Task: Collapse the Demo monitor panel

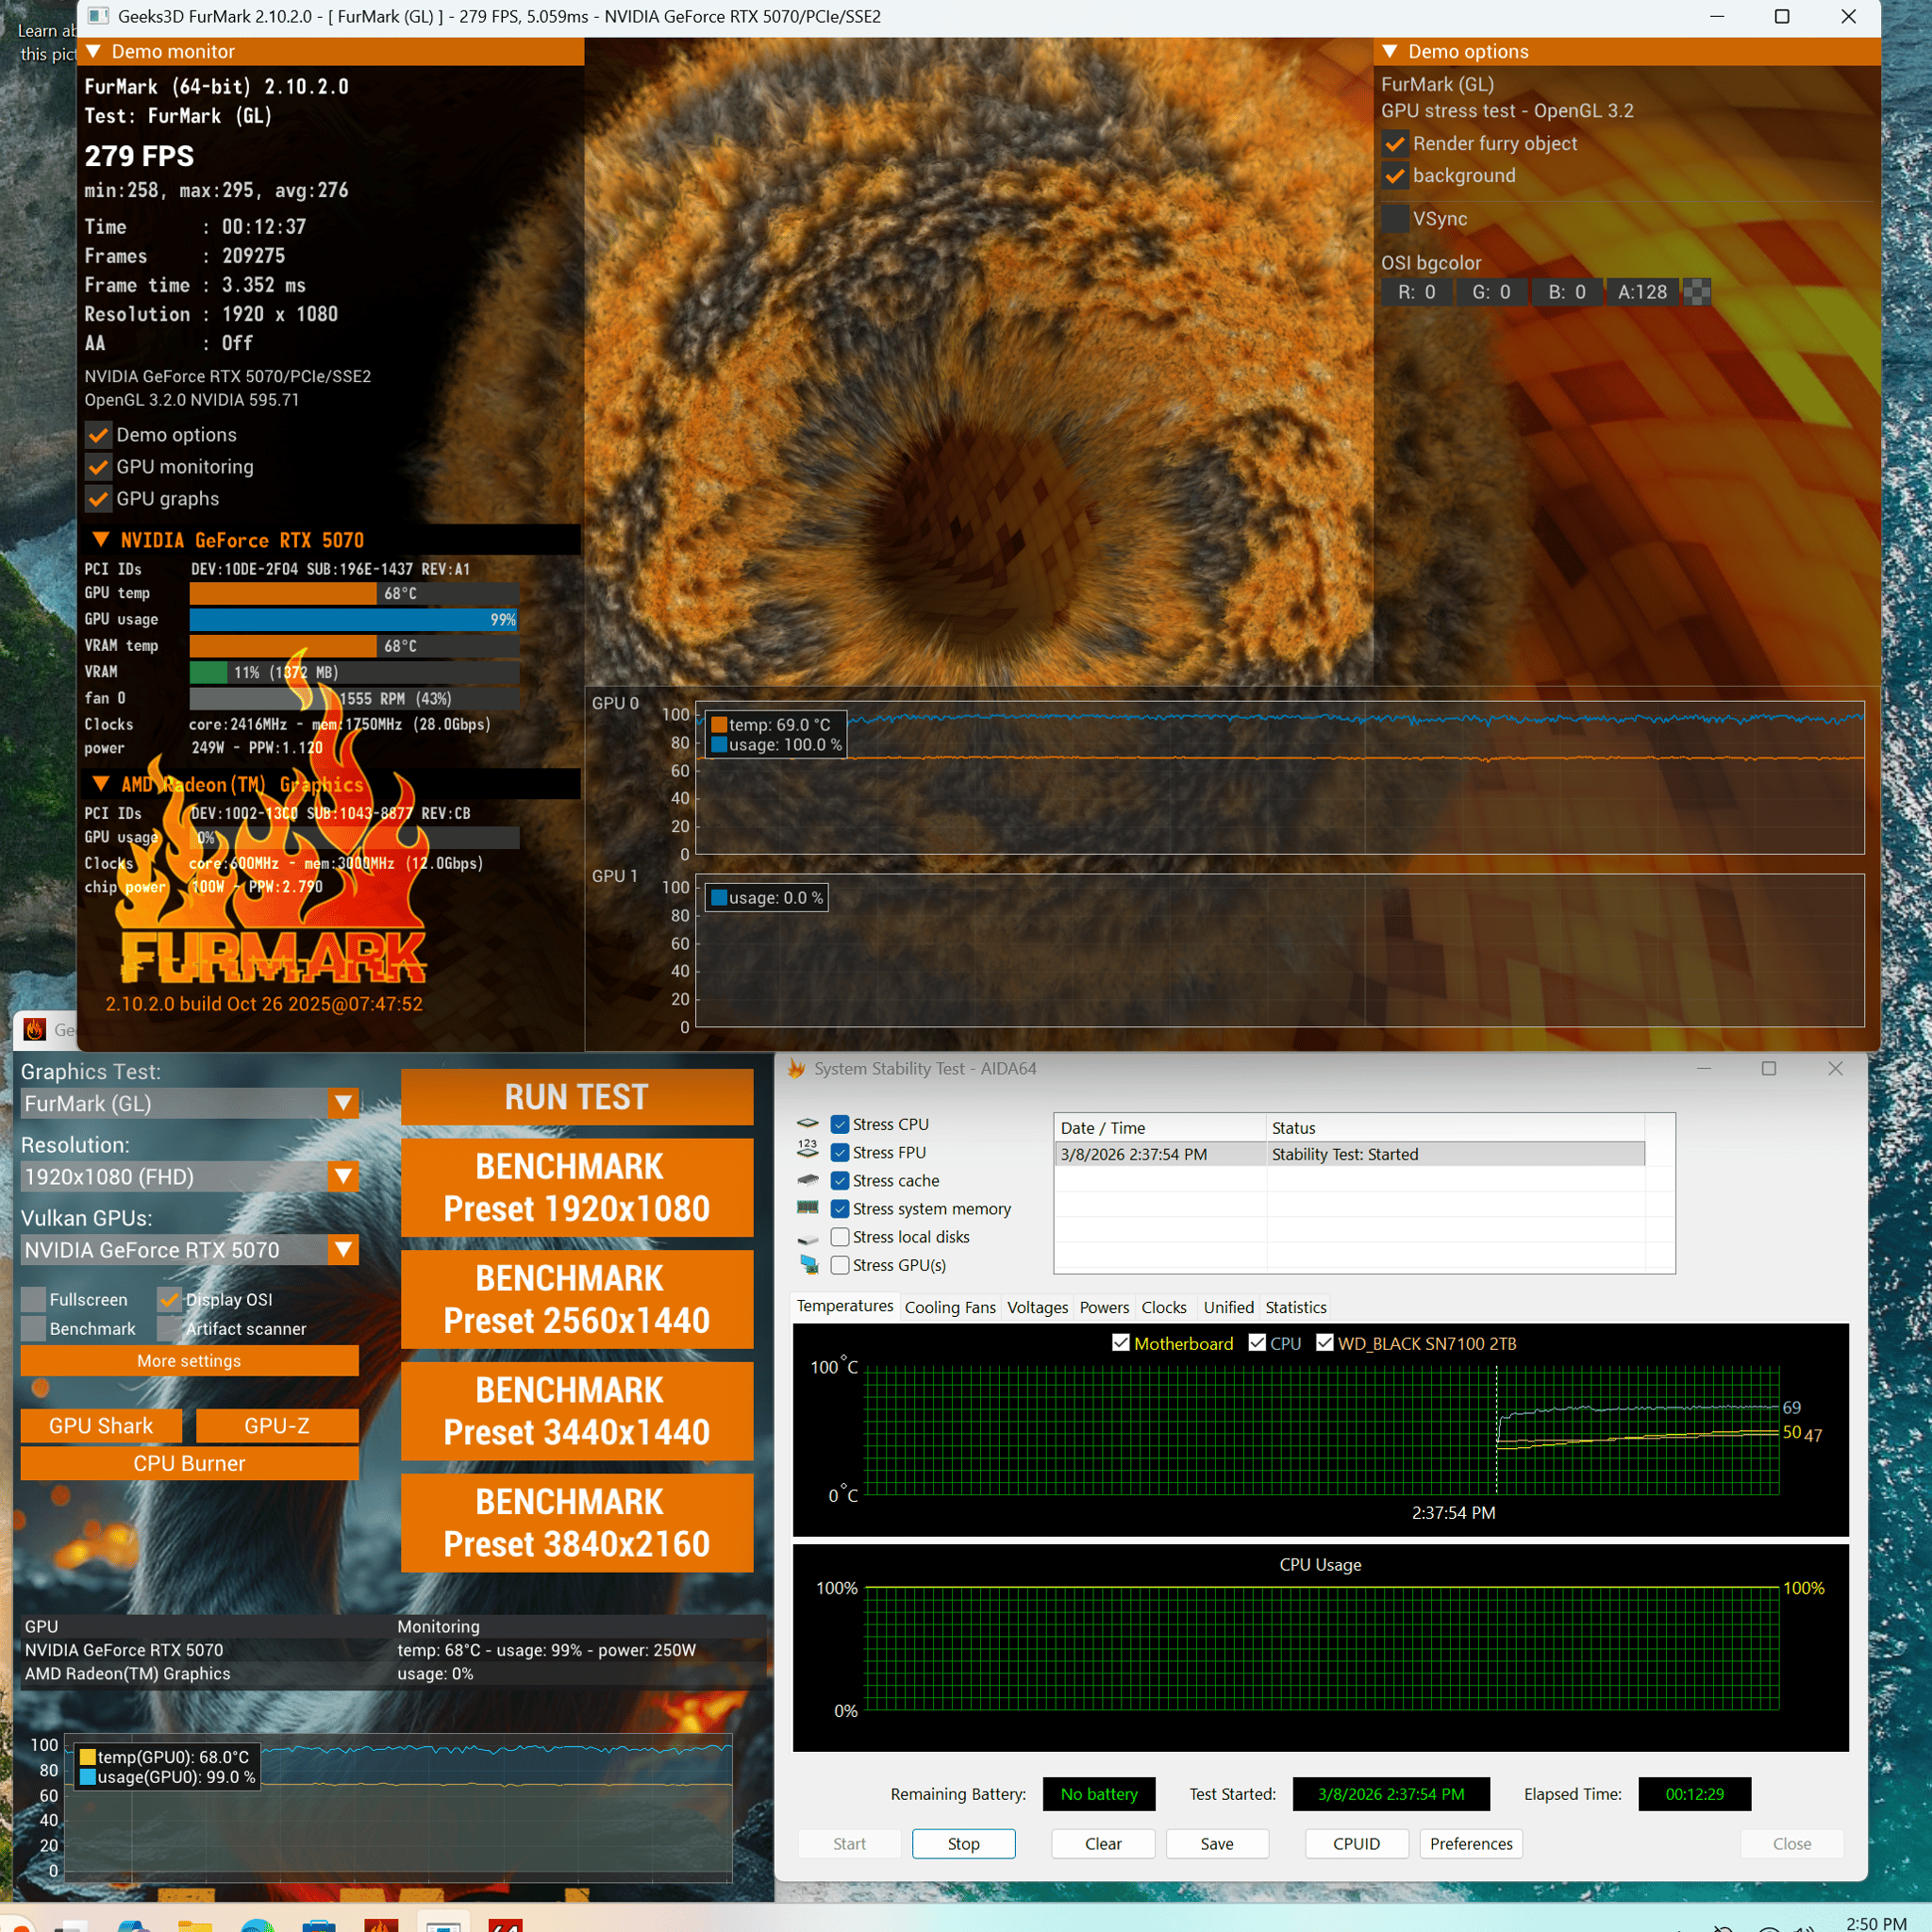Action: pyautogui.click(x=94, y=51)
